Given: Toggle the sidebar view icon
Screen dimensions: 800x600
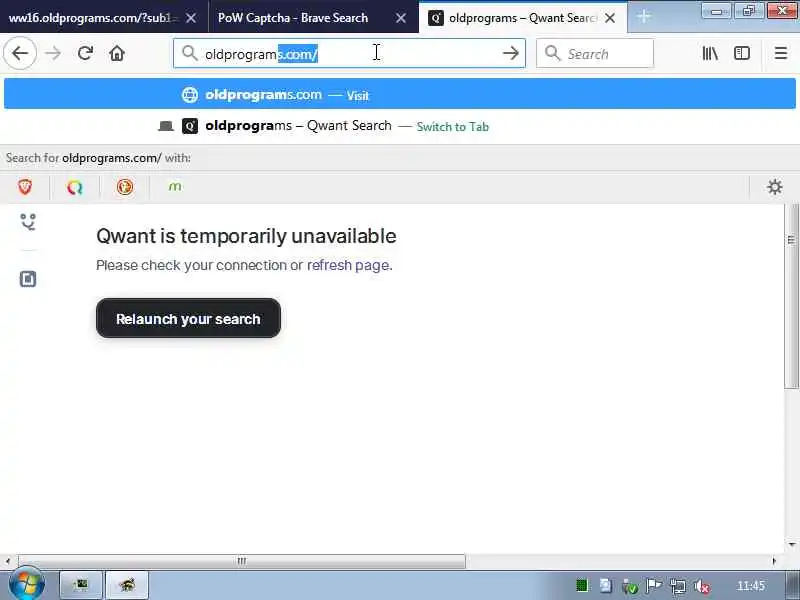Looking at the screenshot, I should [742, 53].
